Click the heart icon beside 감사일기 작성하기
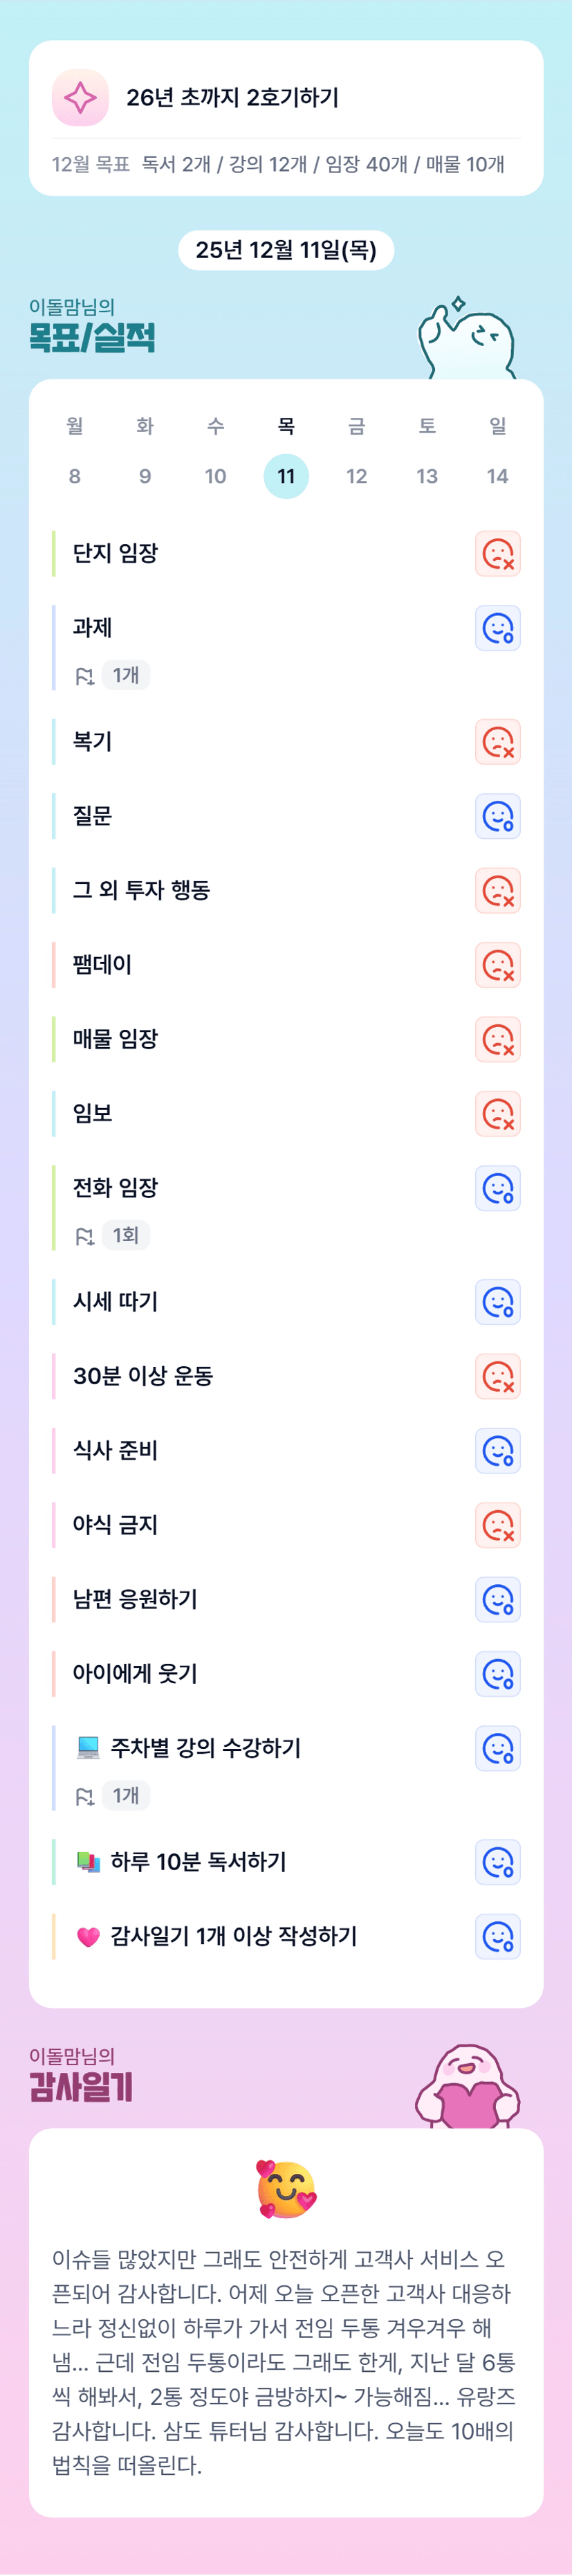Viewport: 572px width, 2576px height. 88,1937
